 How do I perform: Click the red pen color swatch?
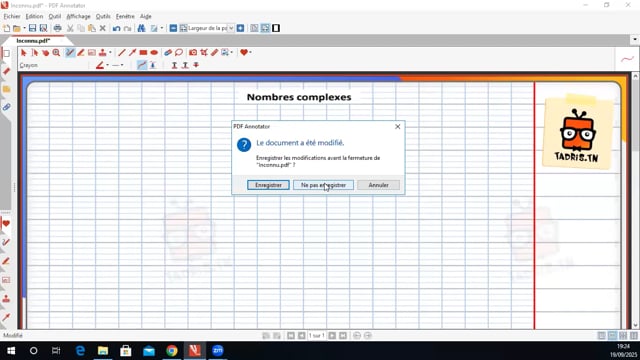(x=100, y=65)
